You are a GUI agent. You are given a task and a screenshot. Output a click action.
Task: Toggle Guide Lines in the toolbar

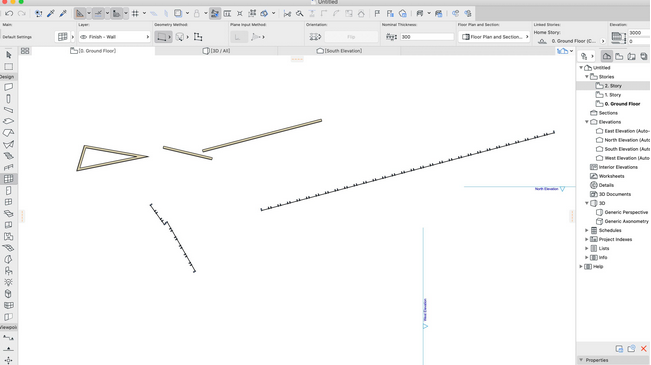80,14
